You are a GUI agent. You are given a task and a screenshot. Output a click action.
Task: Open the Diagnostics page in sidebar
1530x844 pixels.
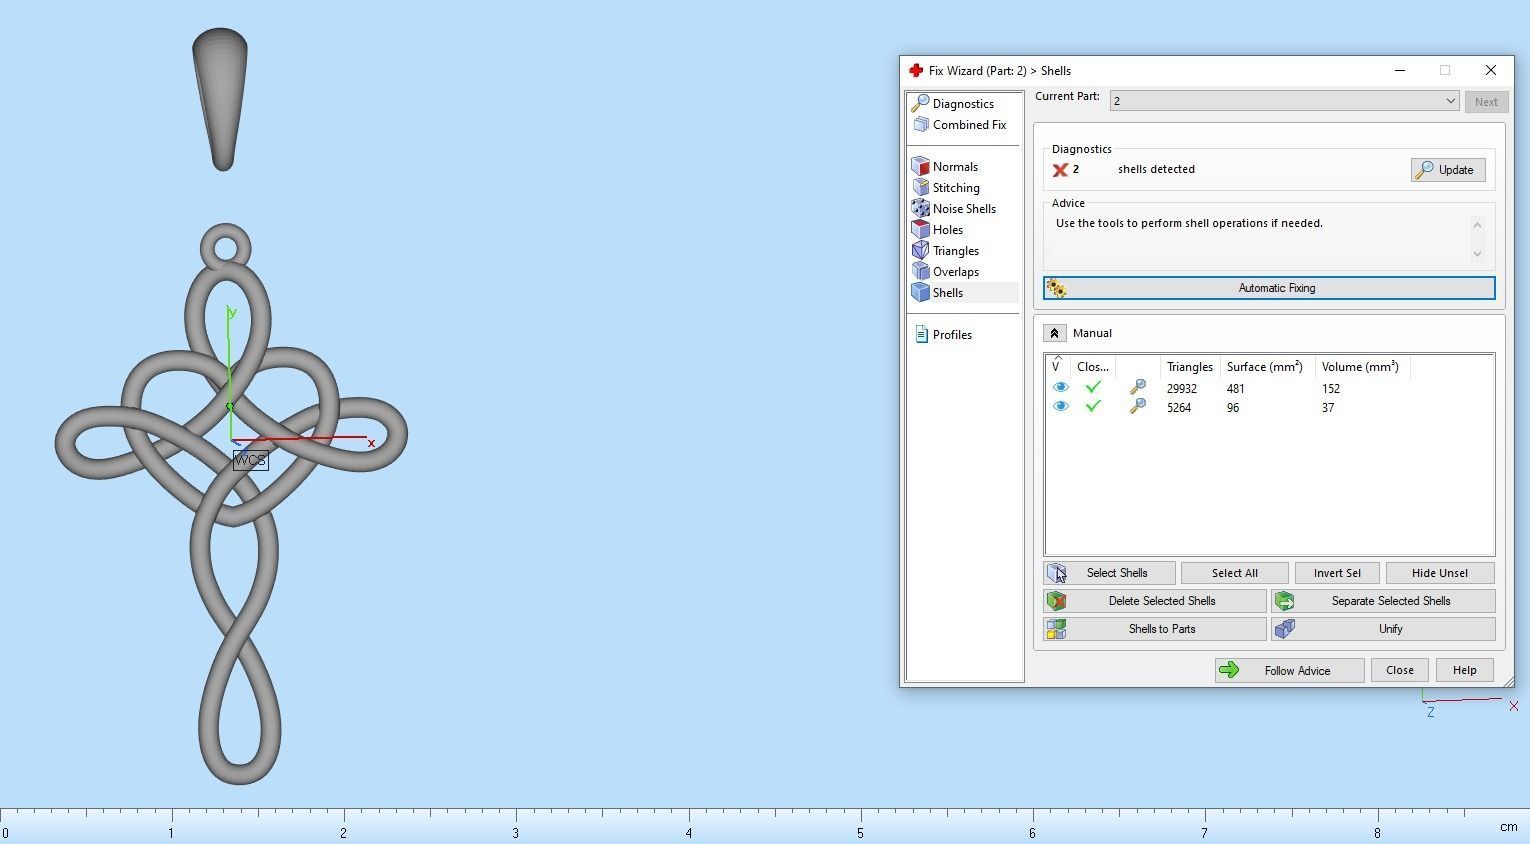coord(963,104)
